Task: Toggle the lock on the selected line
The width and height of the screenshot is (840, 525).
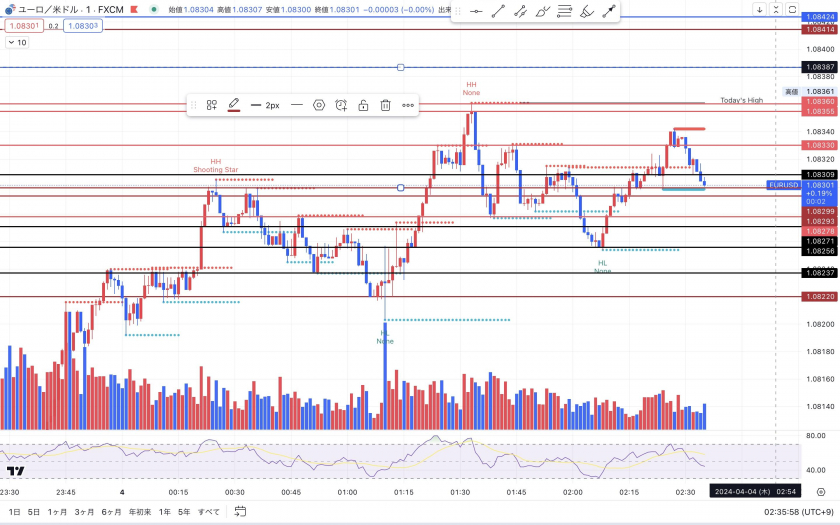Action: click(363, 105)
